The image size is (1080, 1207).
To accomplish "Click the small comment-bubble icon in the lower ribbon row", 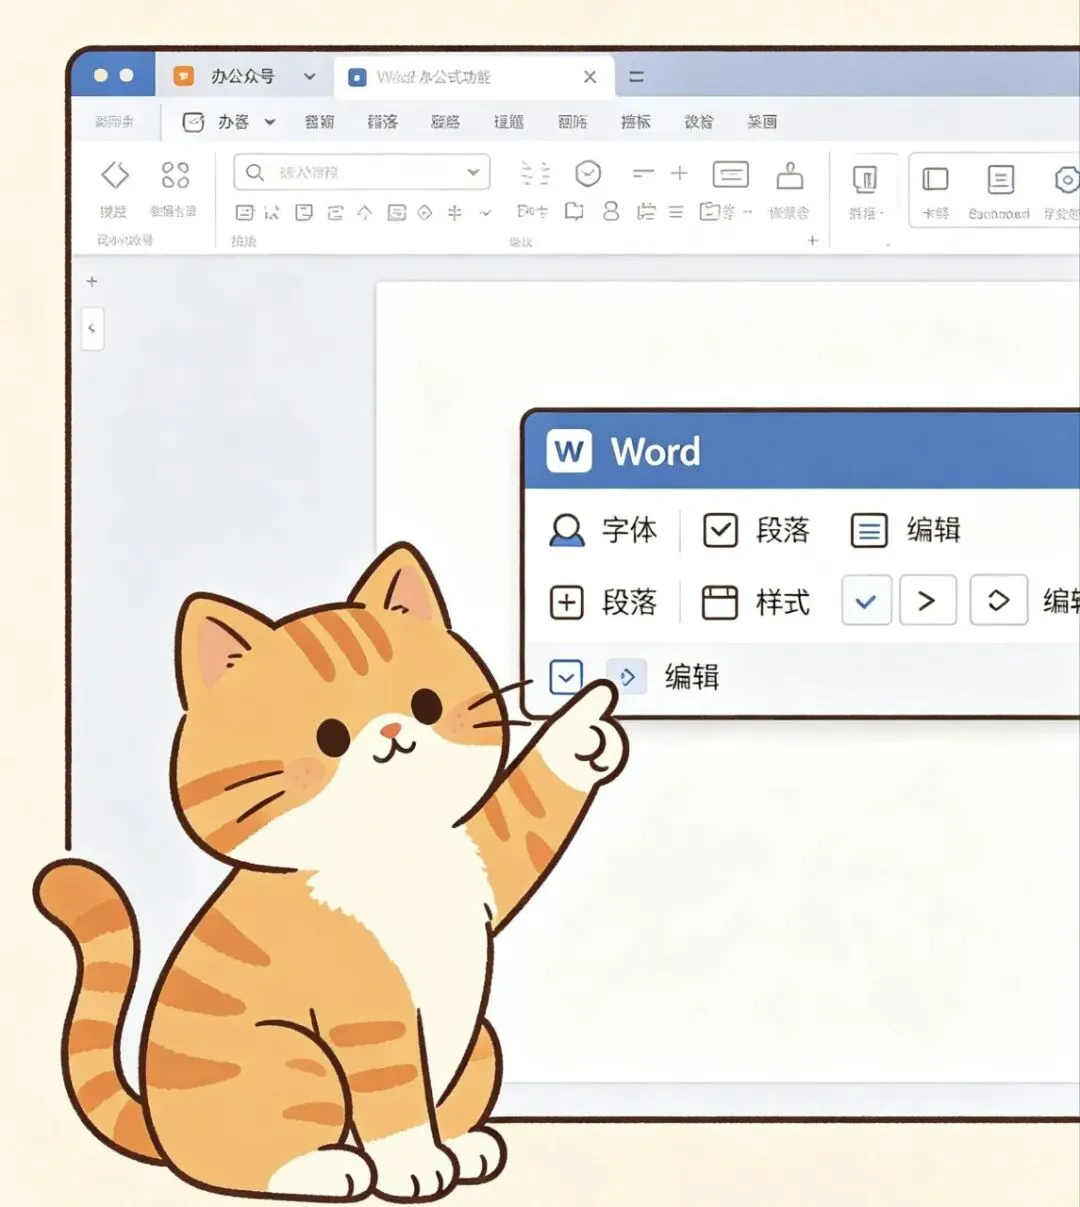I will point(574,211).
